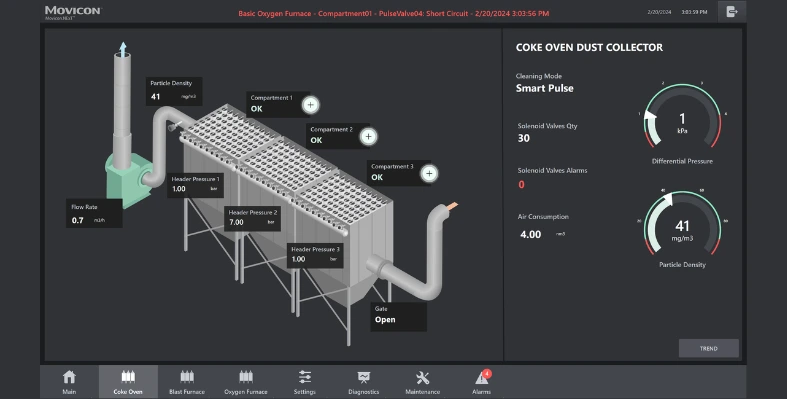Expand Compartment 2 plus button

click(x=369, y=137)
